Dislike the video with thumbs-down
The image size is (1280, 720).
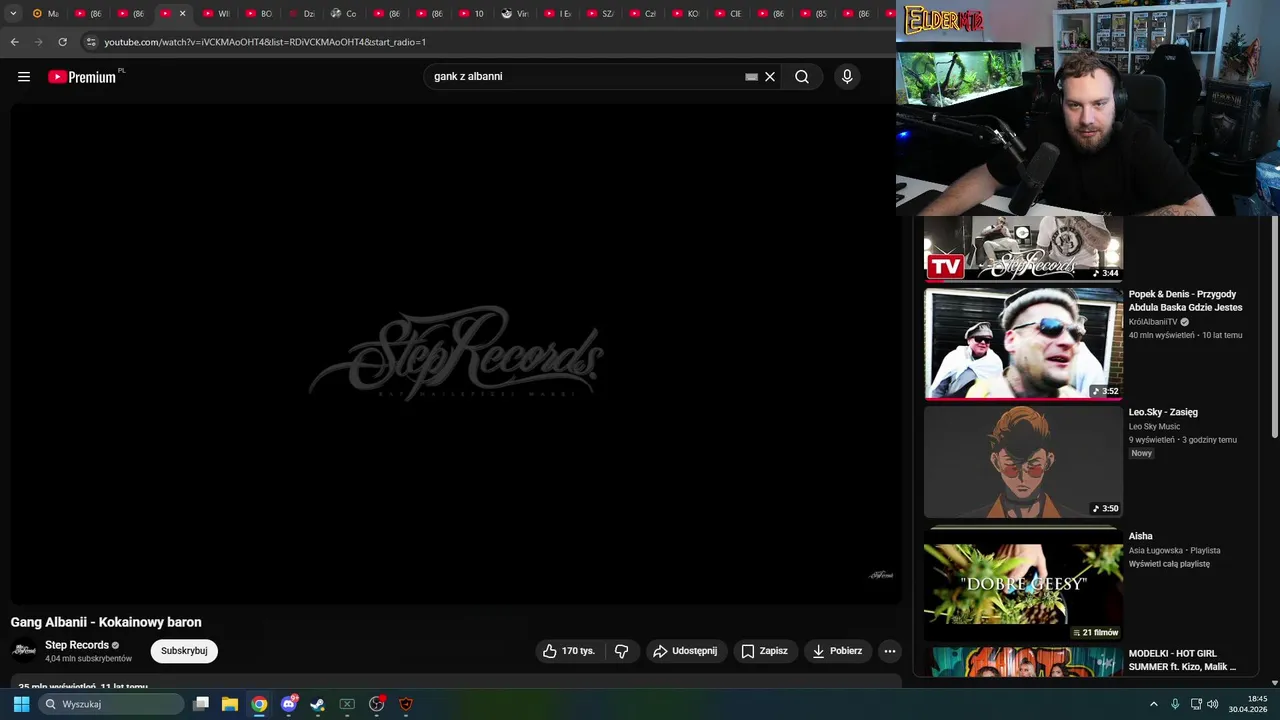pyautogui.click(x=621, y=651)
